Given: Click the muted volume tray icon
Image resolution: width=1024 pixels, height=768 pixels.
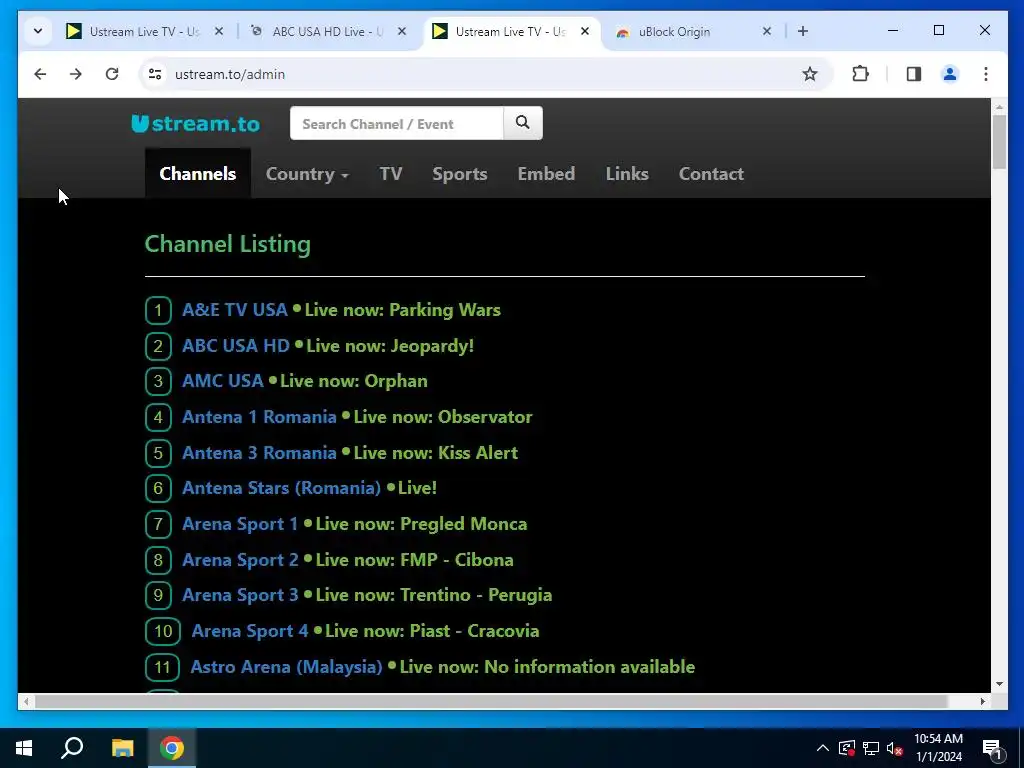Looking at the screenshot, I should pos(895,748).
